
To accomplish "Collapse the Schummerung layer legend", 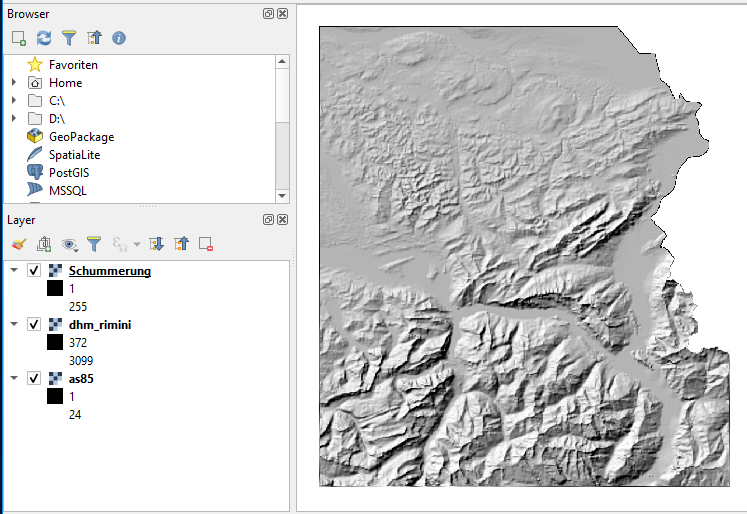I will tap(13, 271).
